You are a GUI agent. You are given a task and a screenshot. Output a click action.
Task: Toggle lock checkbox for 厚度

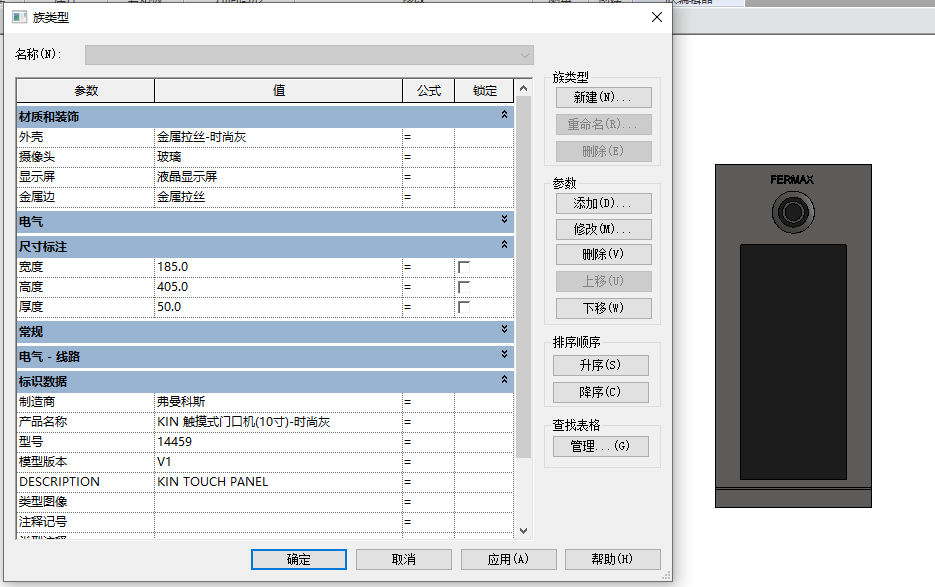[x=463, y=307]
